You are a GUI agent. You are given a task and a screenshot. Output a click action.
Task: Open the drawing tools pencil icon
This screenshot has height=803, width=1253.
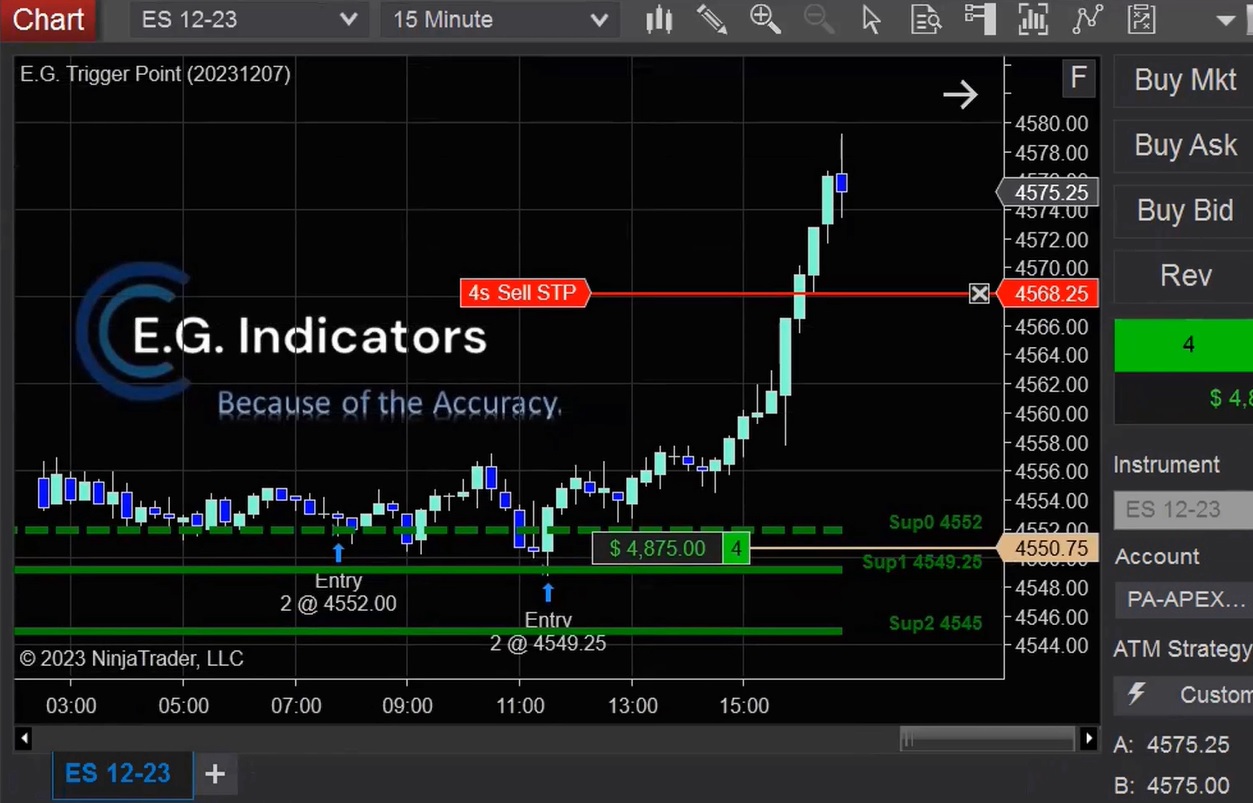point(712,19)
